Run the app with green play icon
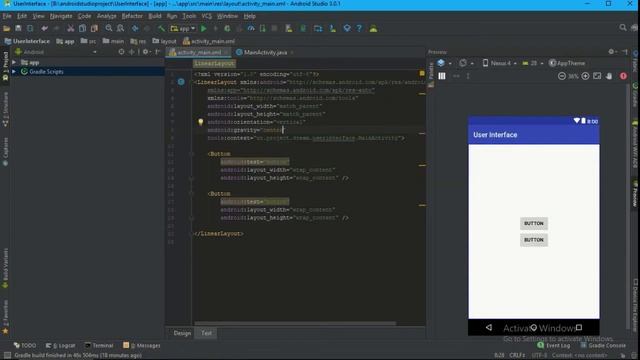640x360 pixels. tap(204, 29)
